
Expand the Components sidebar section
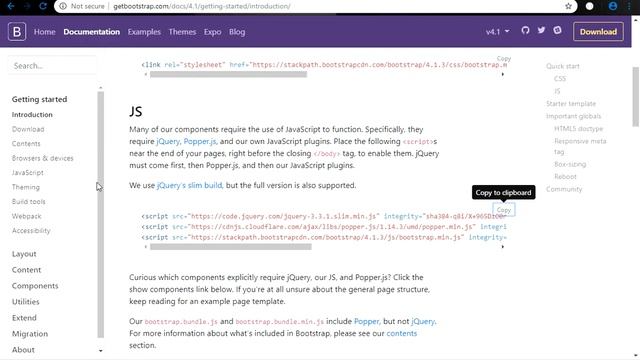pos(35,286)
